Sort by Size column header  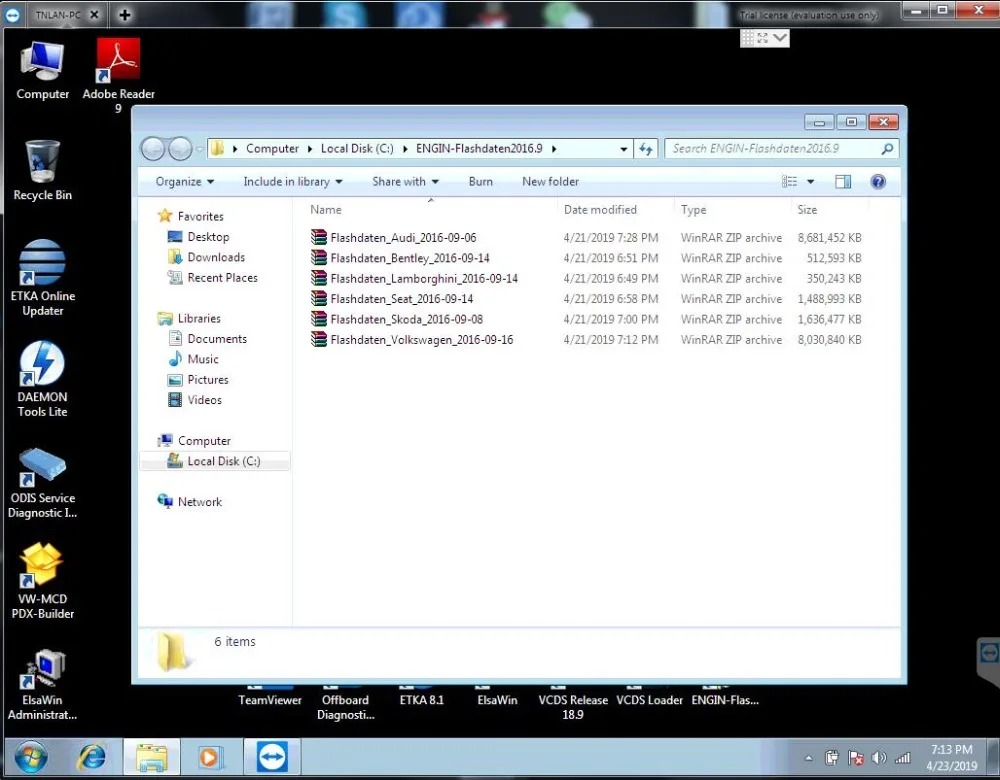point(807,210)
